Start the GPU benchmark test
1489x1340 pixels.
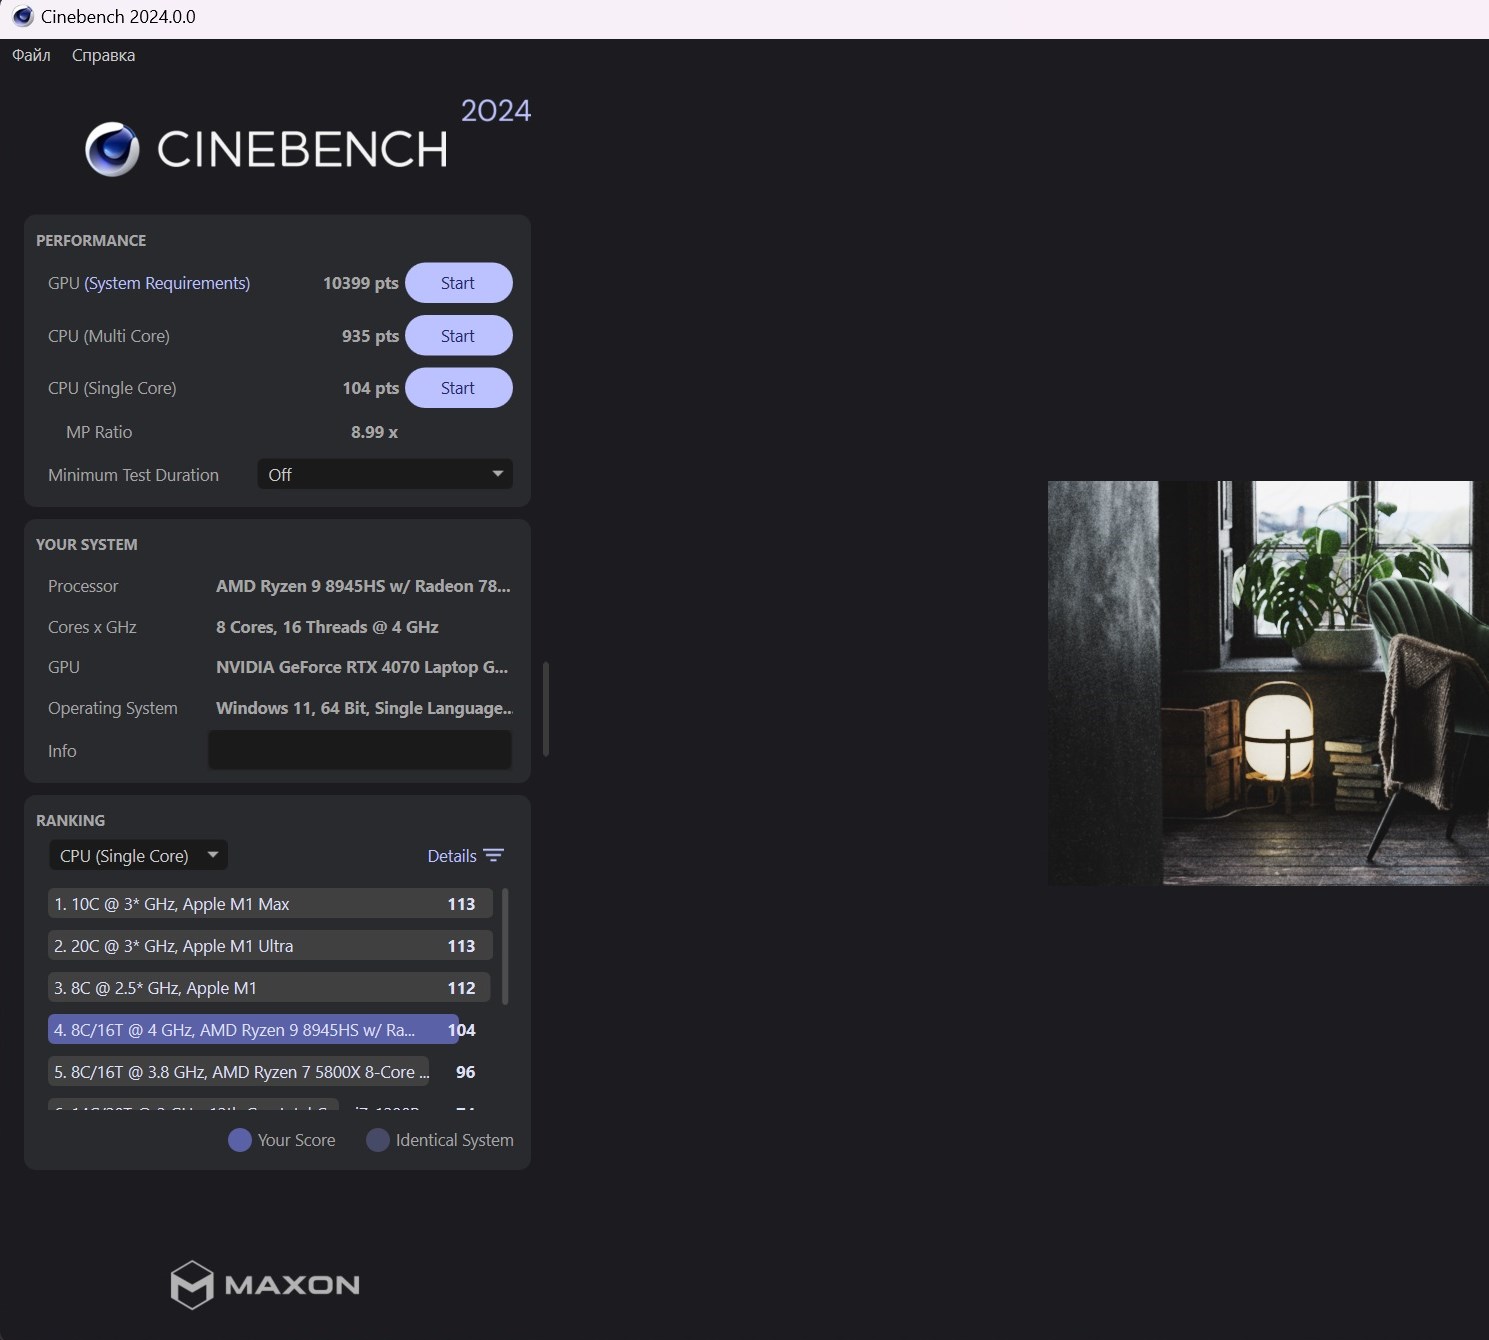pos(458,283)
